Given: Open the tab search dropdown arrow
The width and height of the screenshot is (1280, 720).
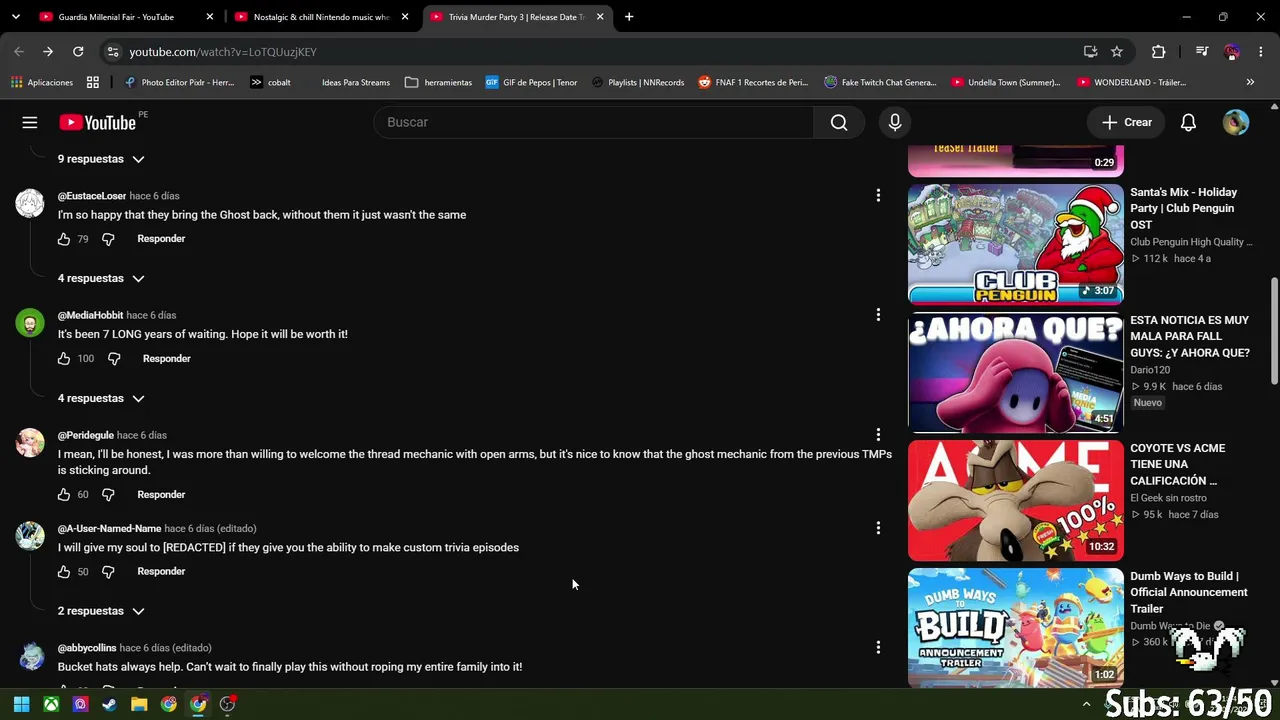Looking at the screenshot, I should pyautogui.click(x=16, y=17).
